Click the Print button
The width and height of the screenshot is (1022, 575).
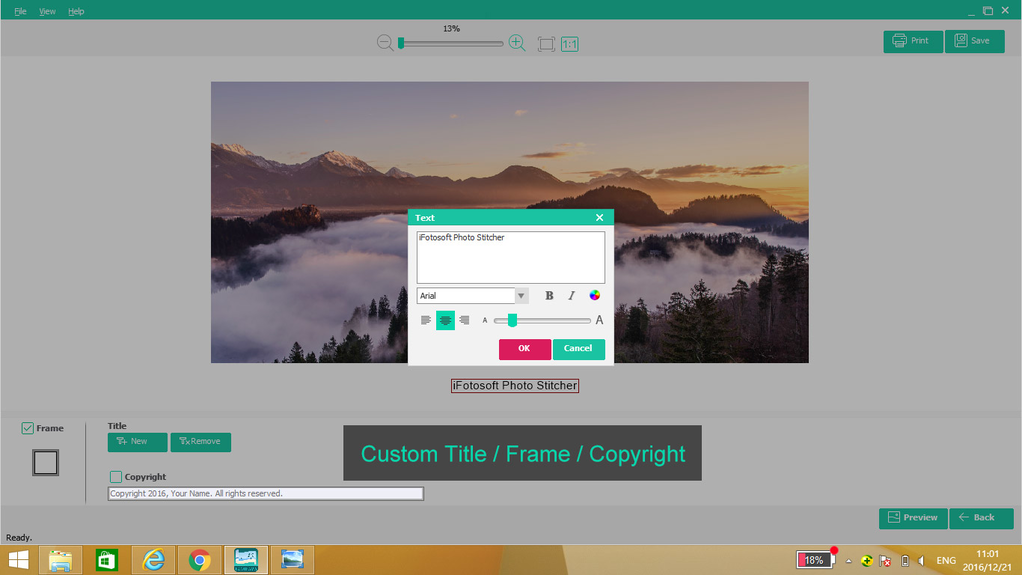point(912,41)
